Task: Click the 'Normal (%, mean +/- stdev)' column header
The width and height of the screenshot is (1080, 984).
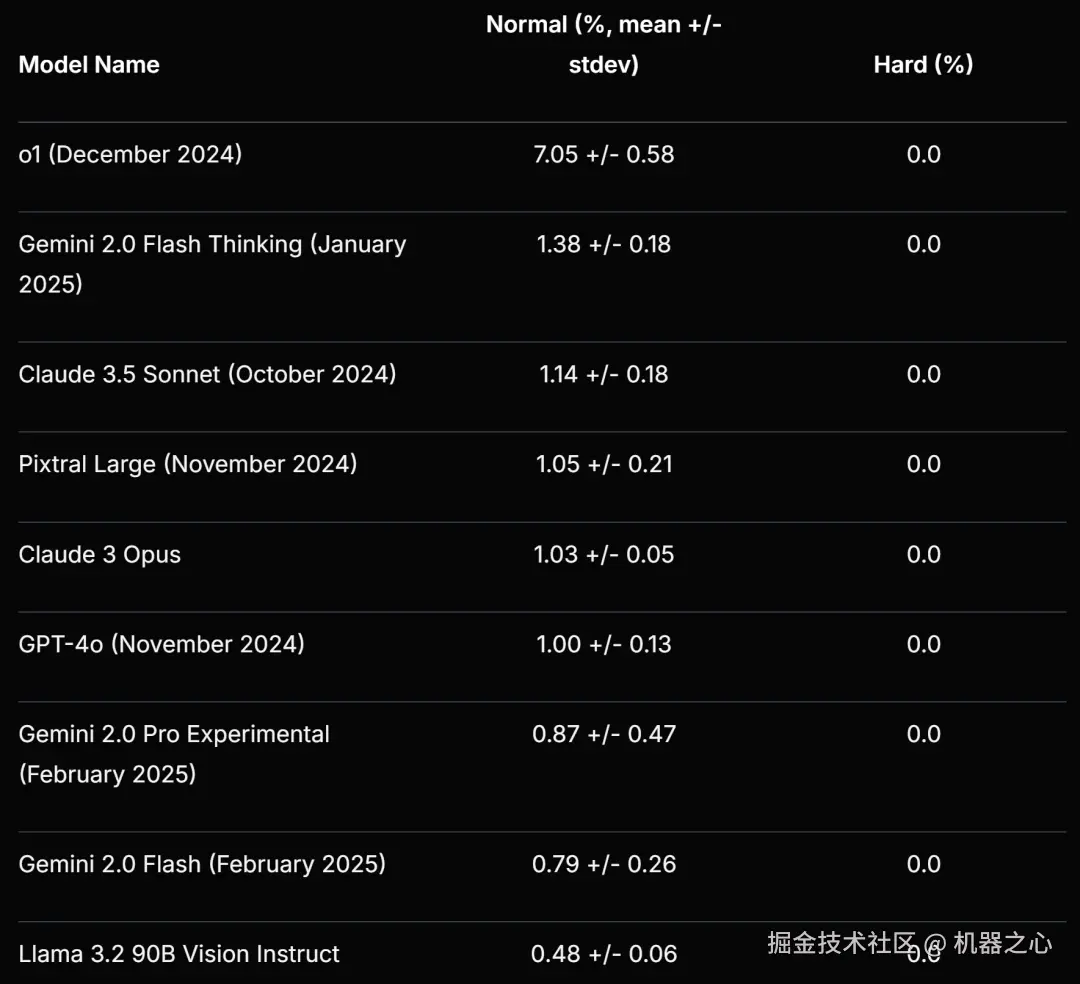Action: click(x=603, y=45)
